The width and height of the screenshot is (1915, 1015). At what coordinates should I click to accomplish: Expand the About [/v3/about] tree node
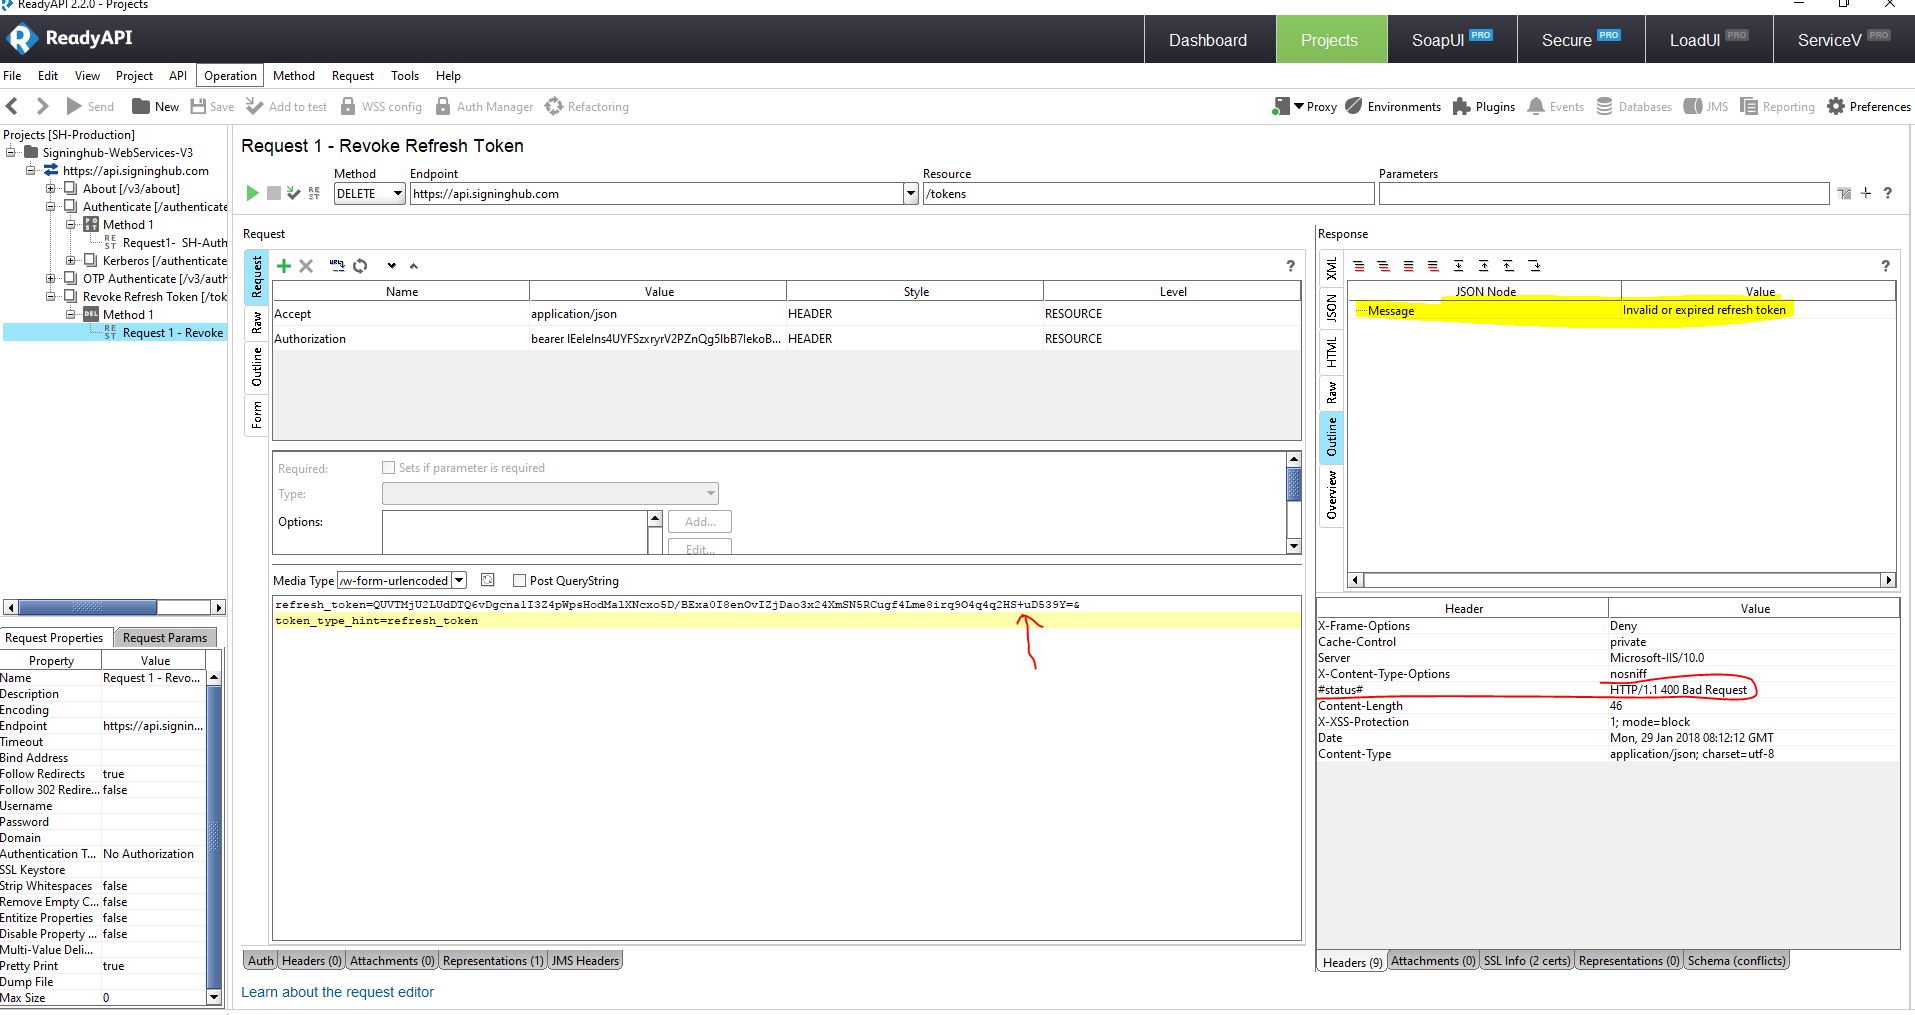coord(51,189)
